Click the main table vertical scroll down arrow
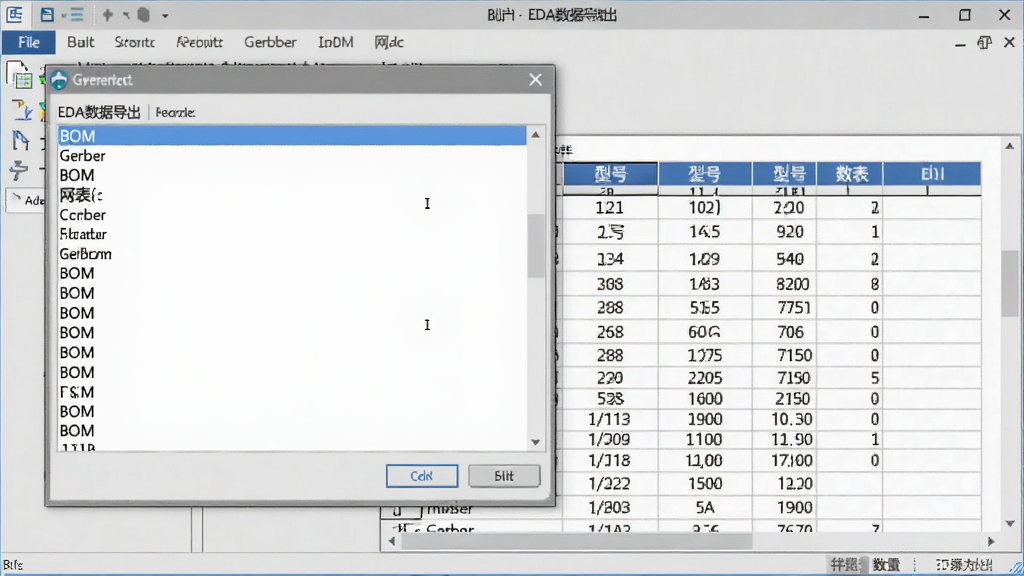Screen dimensions: 1024x576 (1010, 523)
